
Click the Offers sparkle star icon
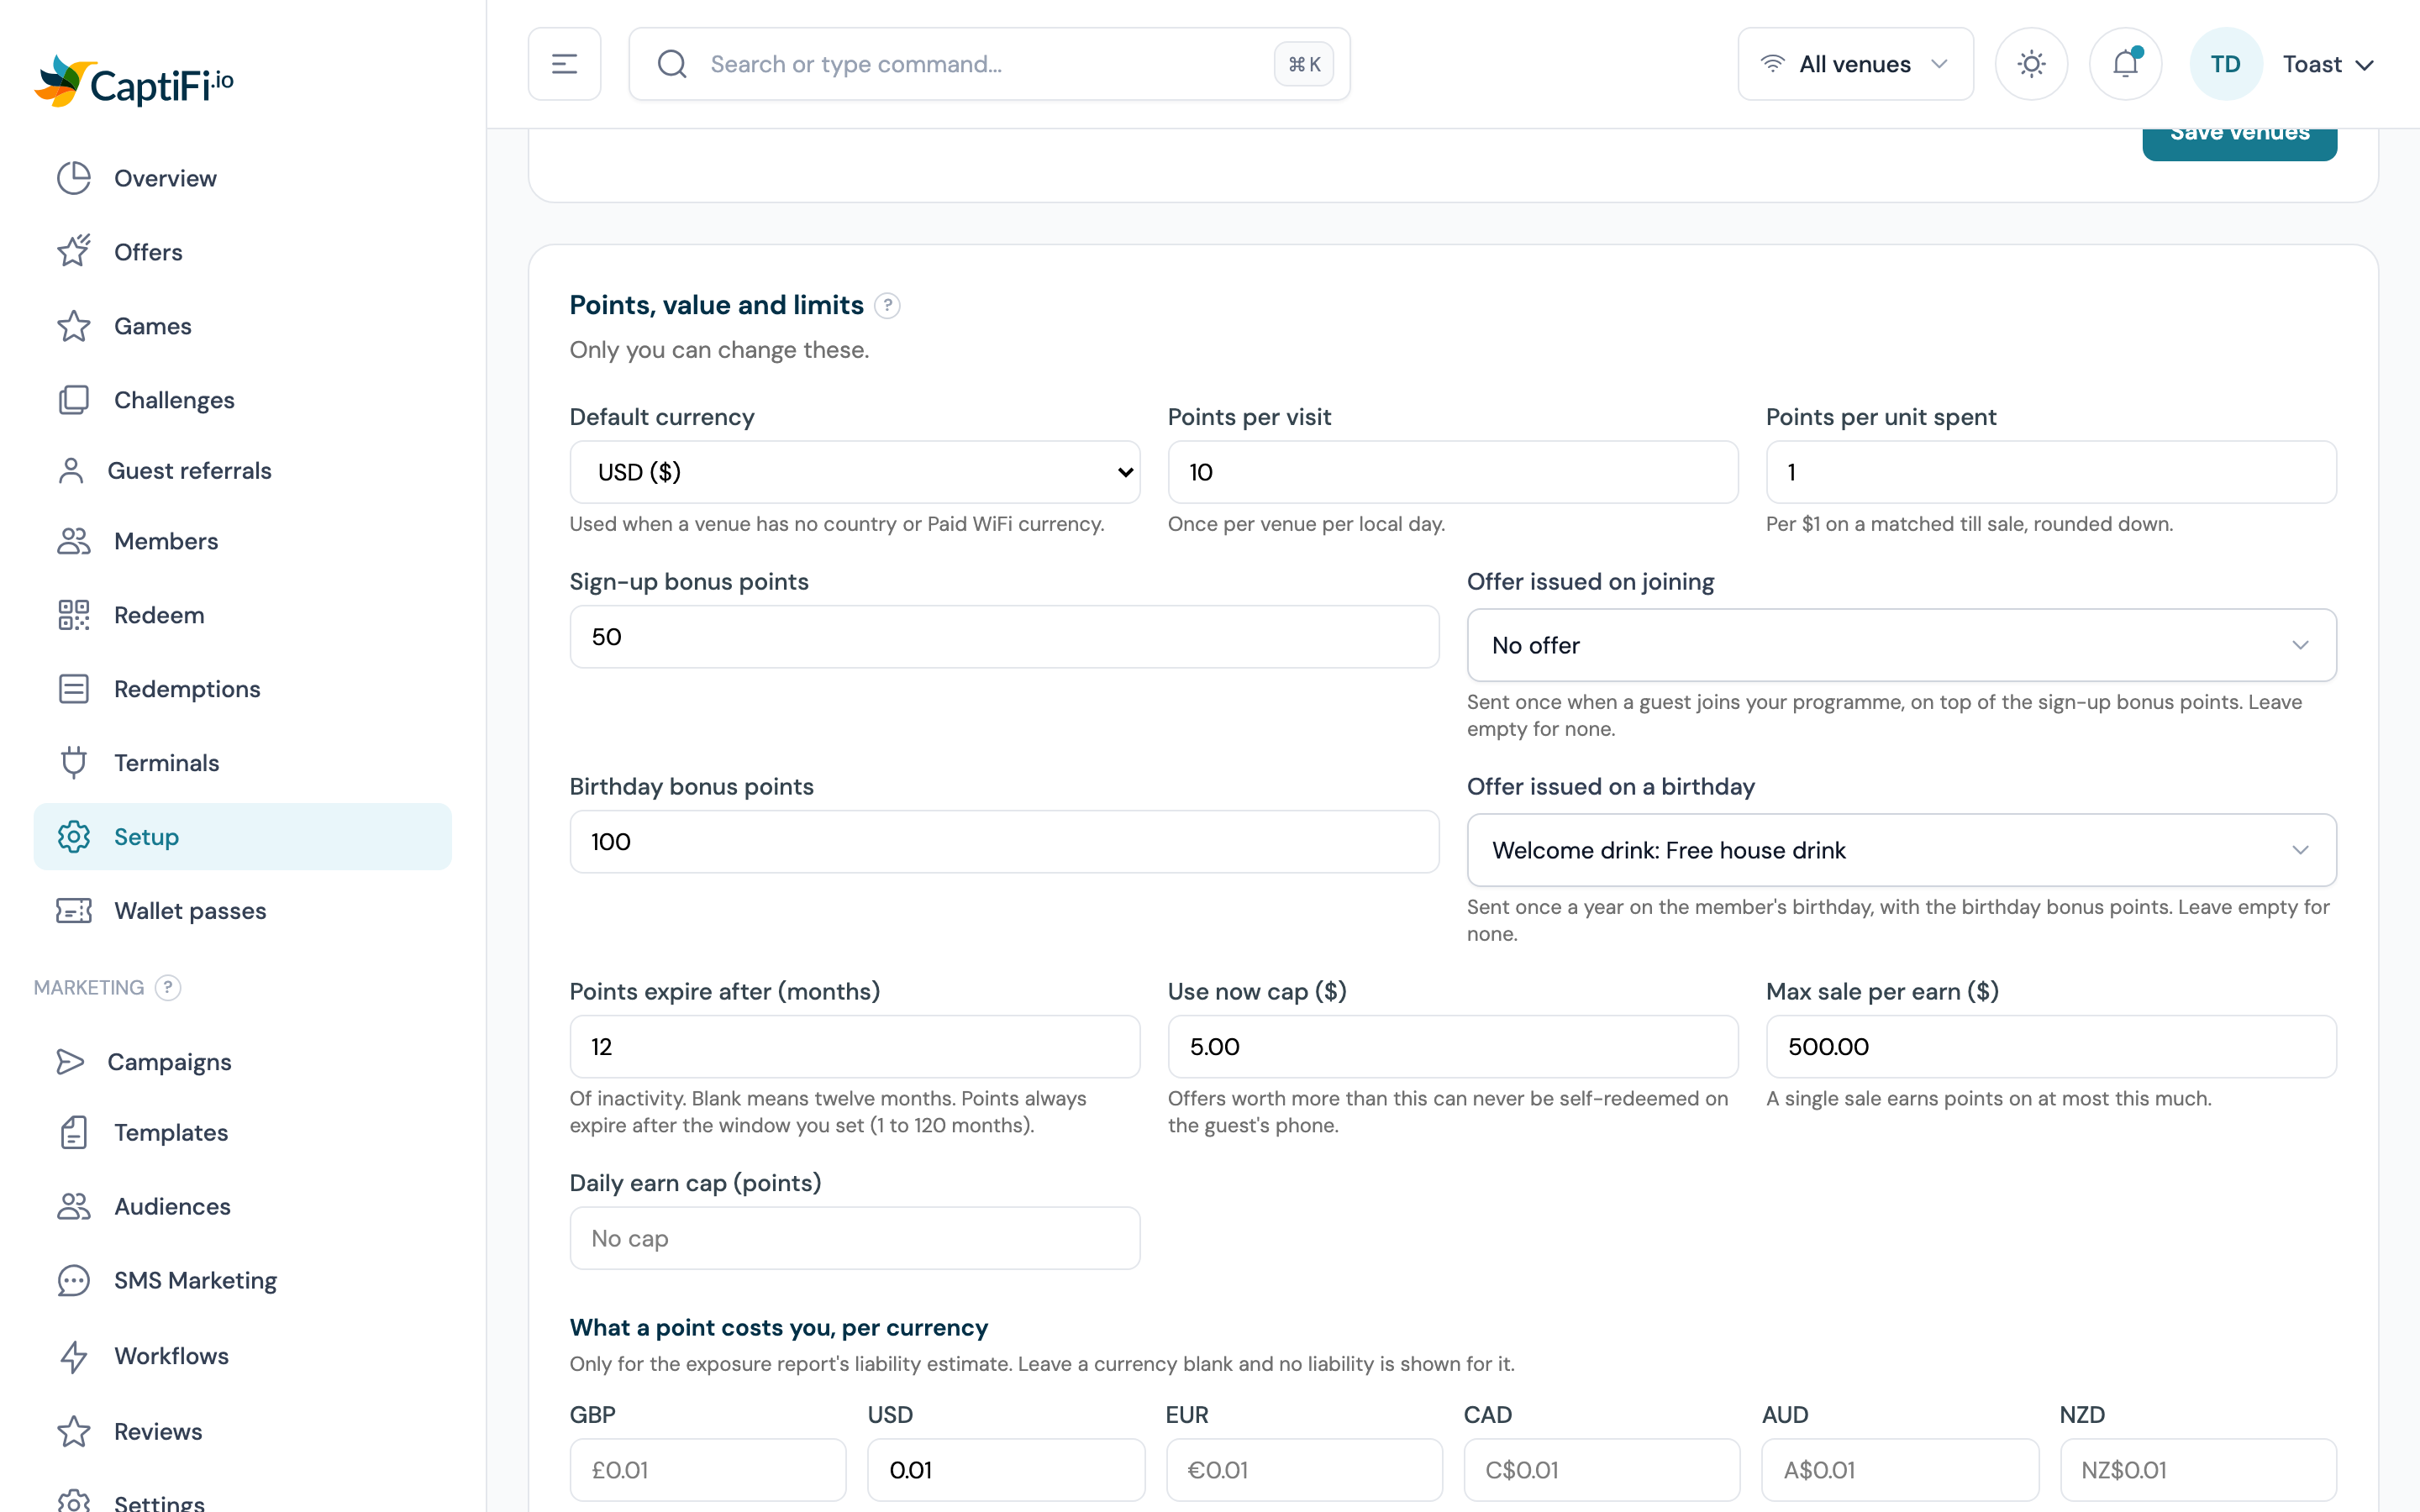coord(73,251)
